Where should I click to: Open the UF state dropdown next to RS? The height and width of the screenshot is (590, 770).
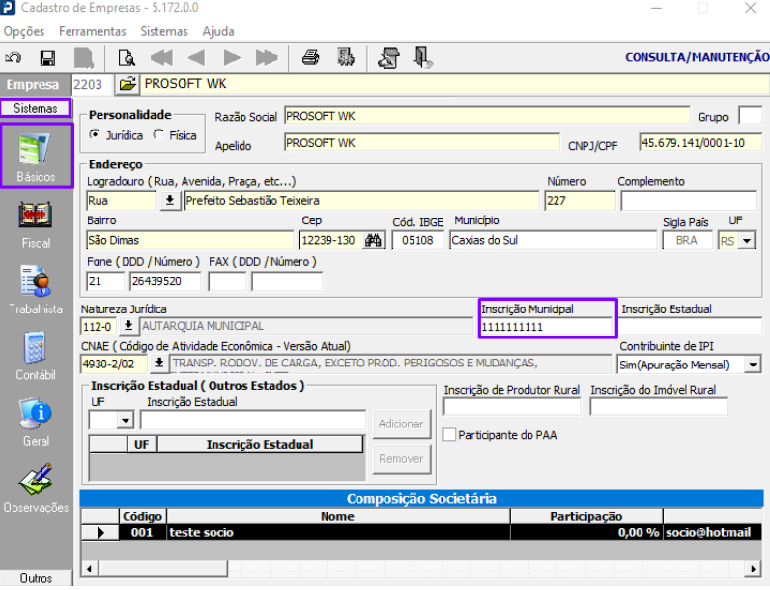(745, 240)
